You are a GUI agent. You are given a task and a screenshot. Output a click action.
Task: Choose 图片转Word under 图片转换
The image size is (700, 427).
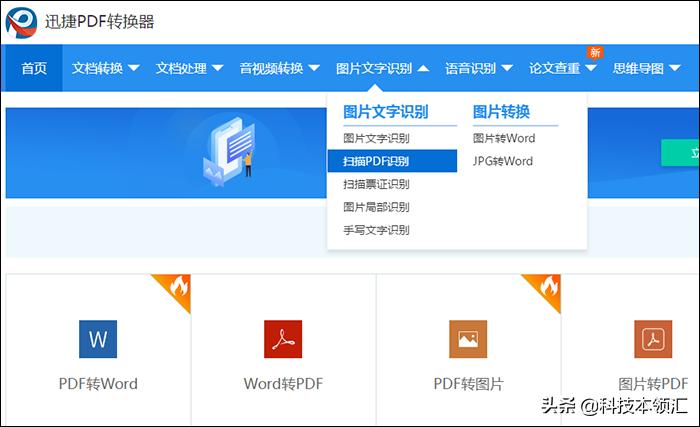504,138
